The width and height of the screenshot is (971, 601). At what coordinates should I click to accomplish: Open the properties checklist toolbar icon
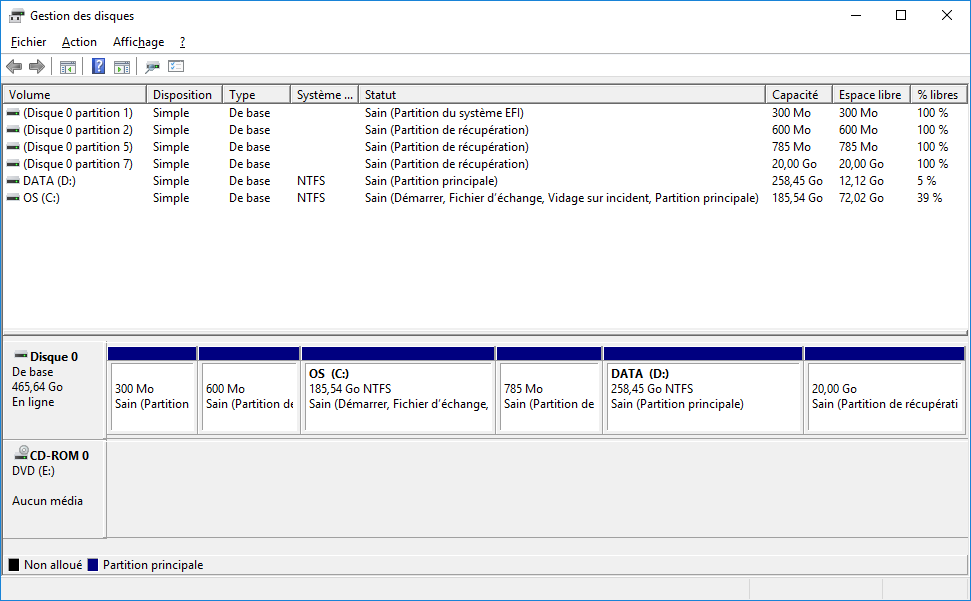(176, 66)
